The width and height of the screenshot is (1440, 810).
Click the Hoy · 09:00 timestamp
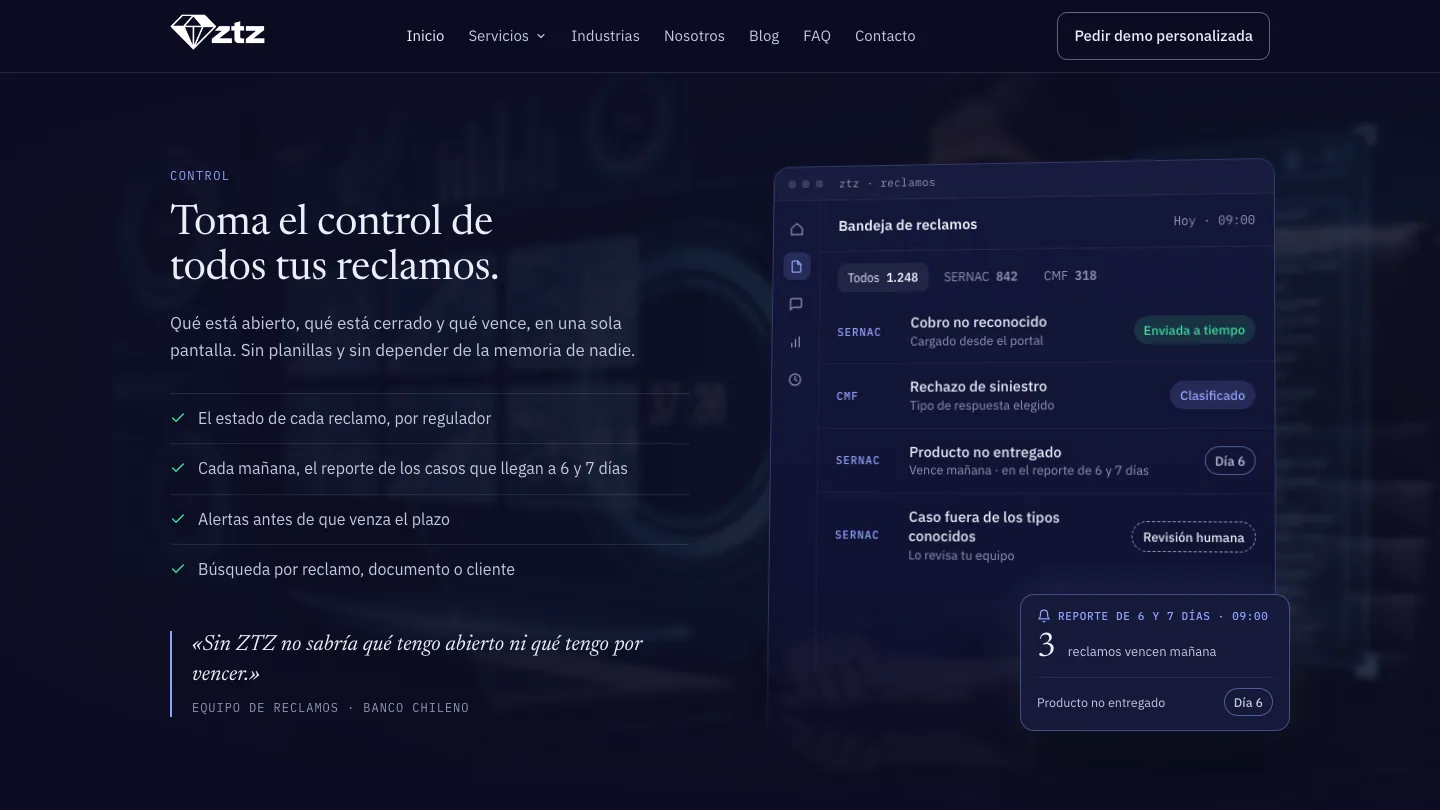click(1214, 220)
